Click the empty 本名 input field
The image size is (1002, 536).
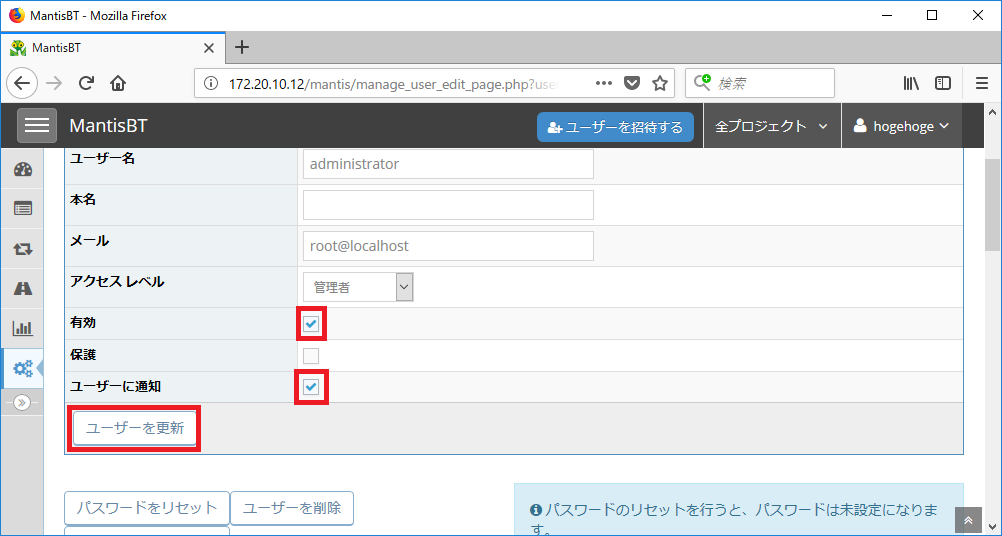tap(448, 204)
